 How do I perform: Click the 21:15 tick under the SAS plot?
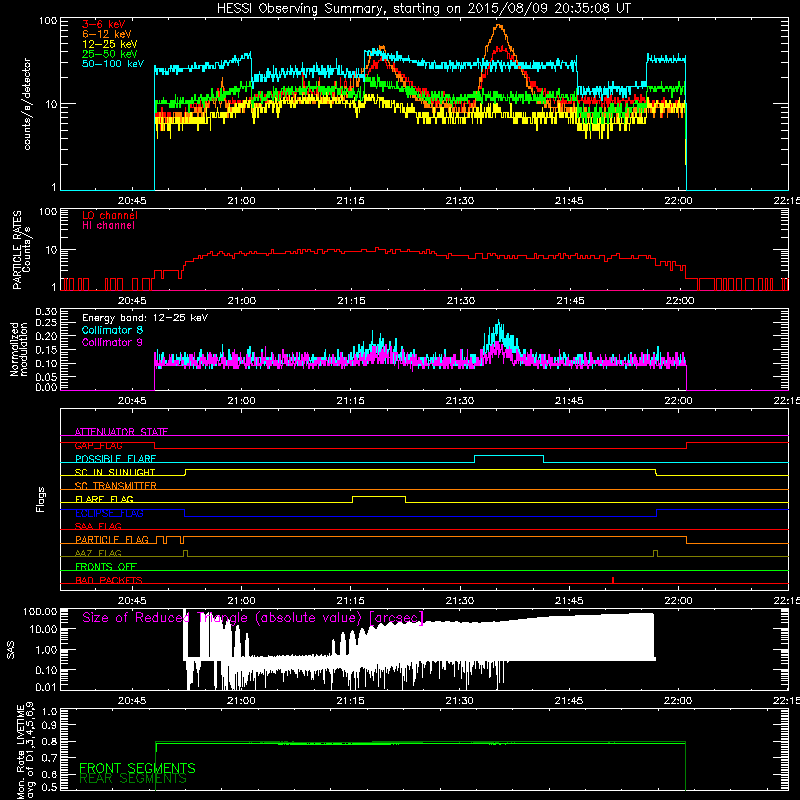[x=351, y=701]
